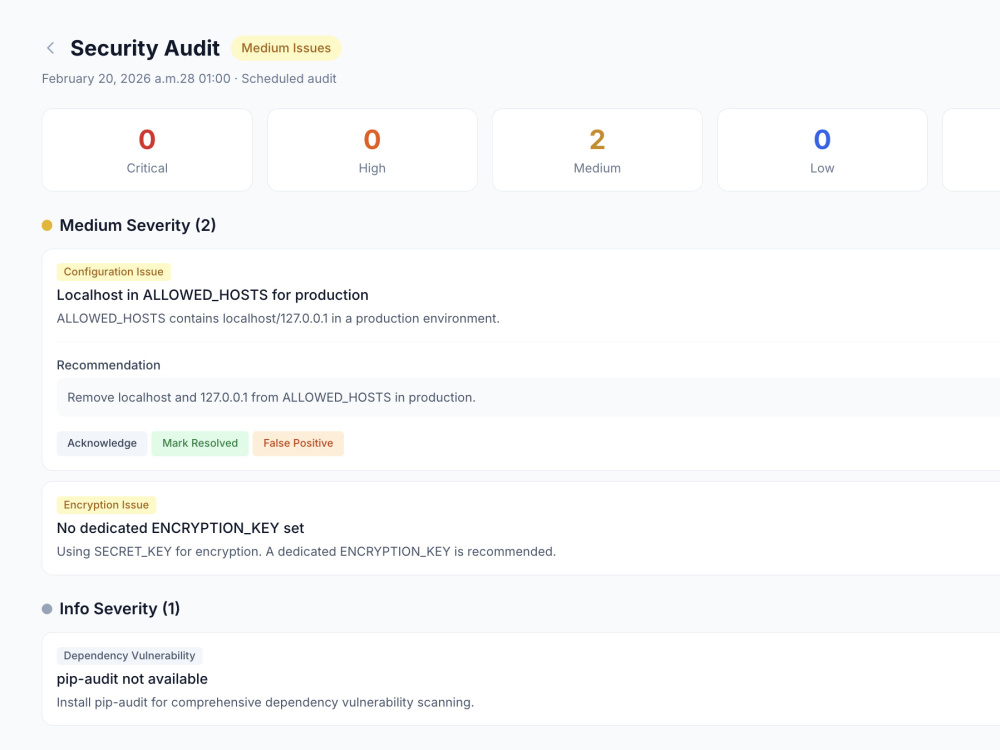The image size is (1000, 750).
Task: Open the Low count card
Action: (822, 150)
